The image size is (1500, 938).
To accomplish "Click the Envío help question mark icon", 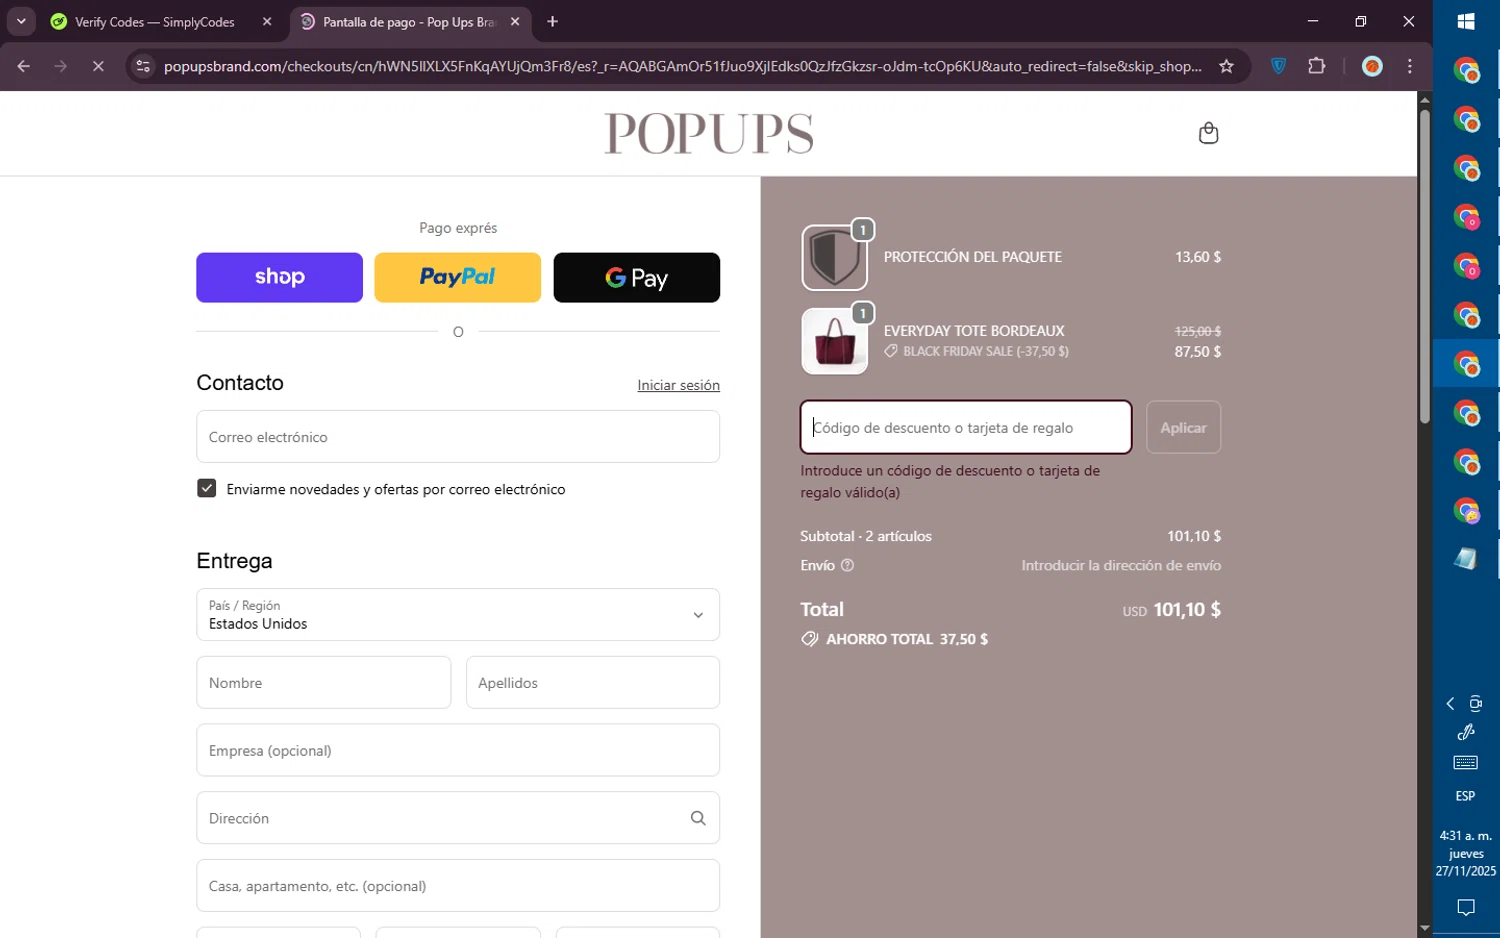I will point(847,565).
